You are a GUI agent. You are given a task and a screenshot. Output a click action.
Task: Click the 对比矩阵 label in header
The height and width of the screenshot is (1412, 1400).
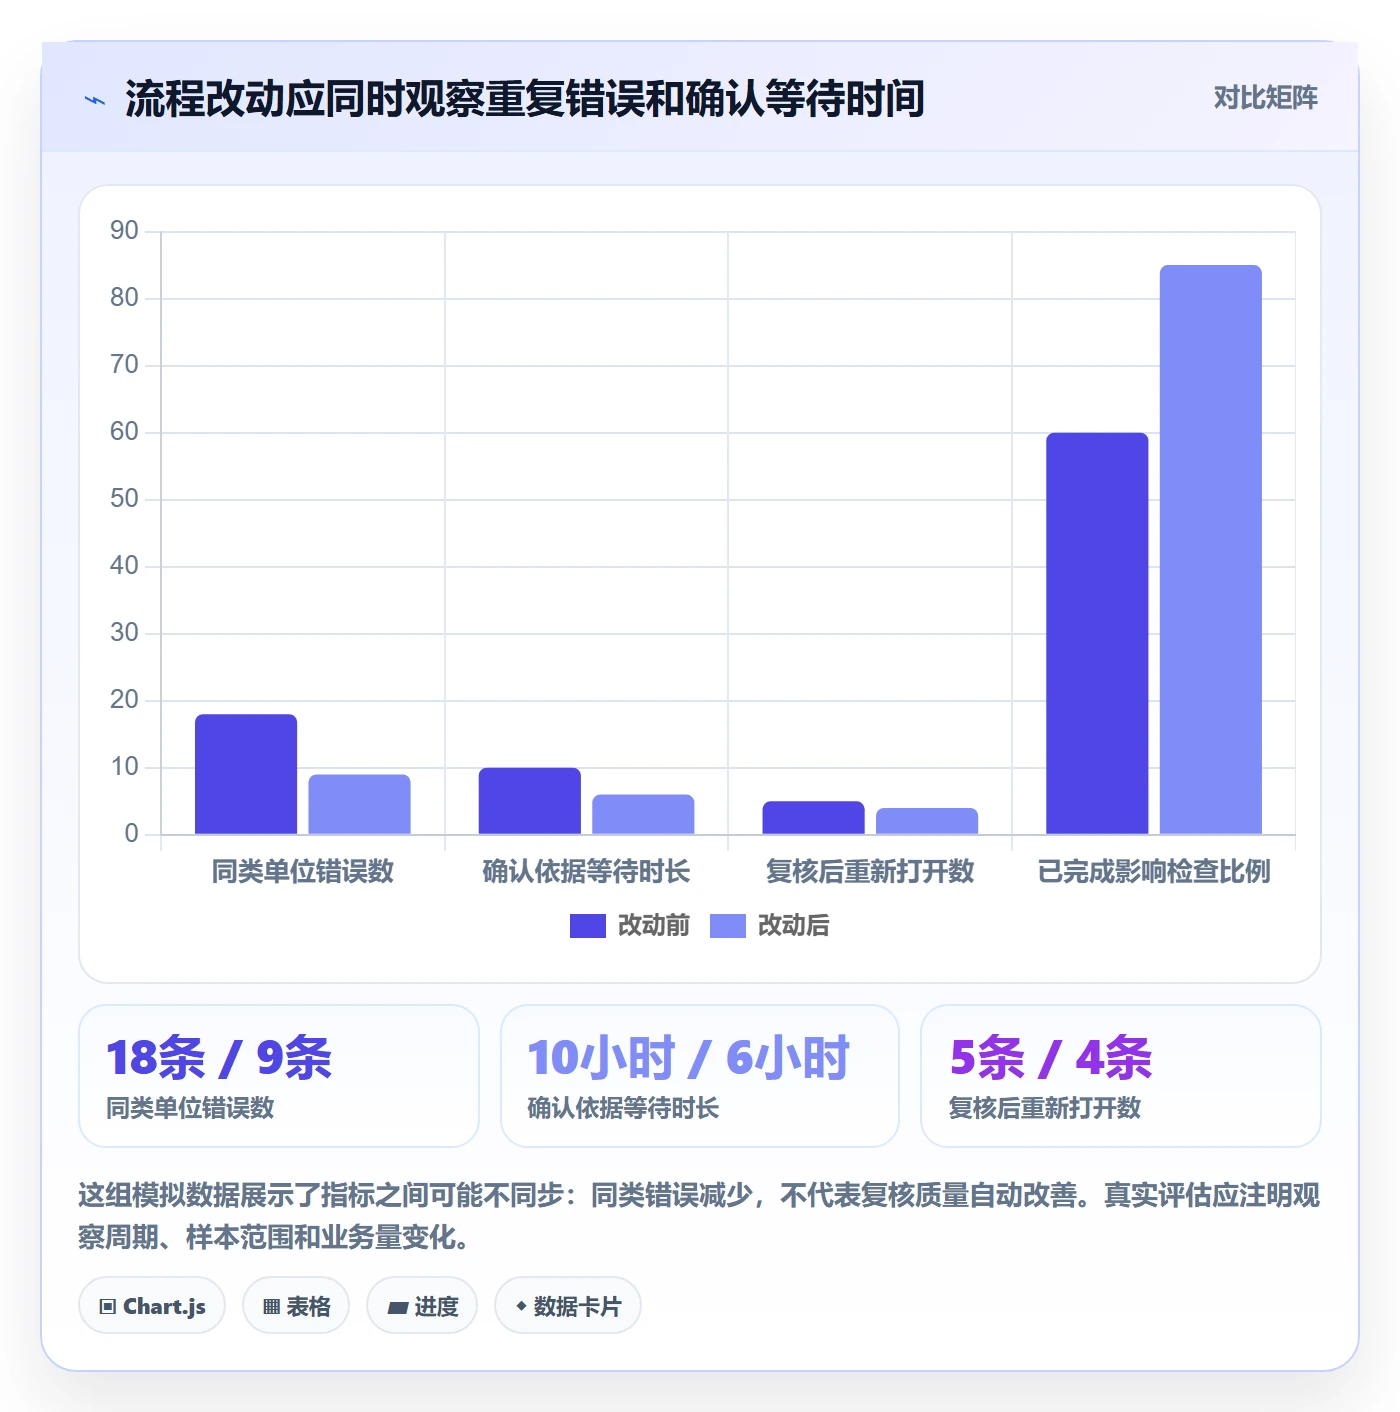point(1265,98)
